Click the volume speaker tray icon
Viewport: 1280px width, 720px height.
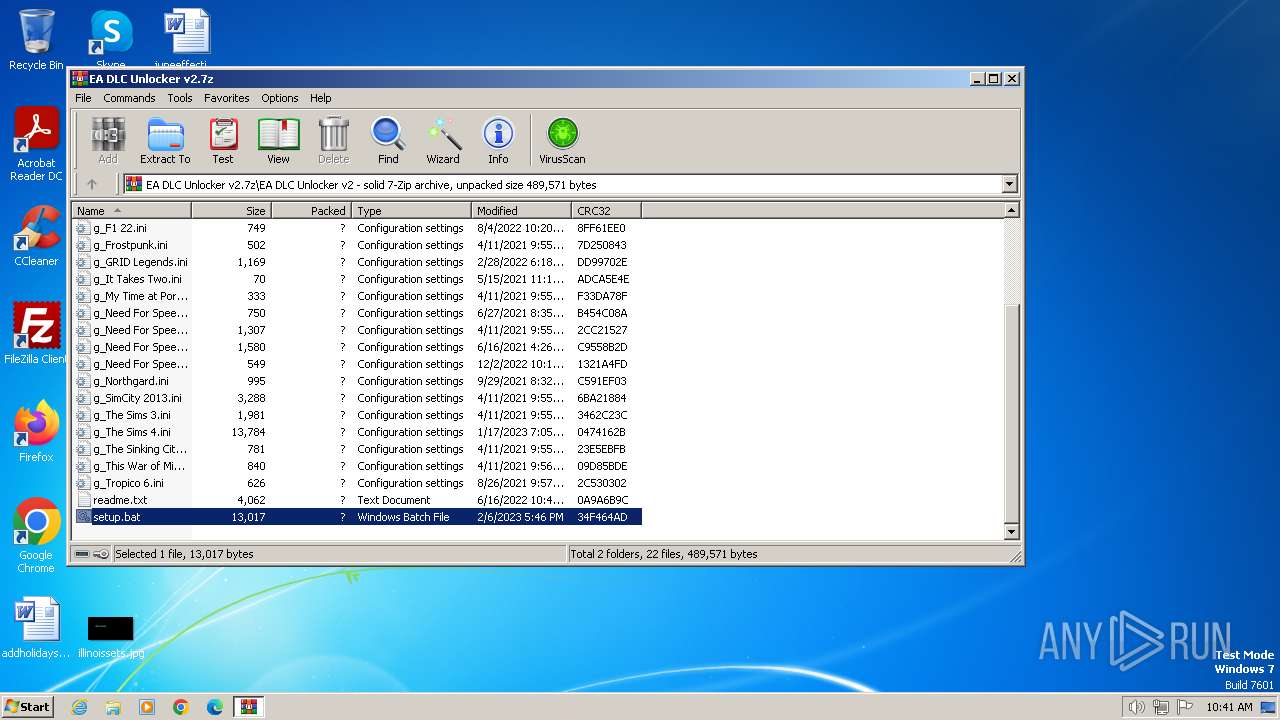point(1136,707)
